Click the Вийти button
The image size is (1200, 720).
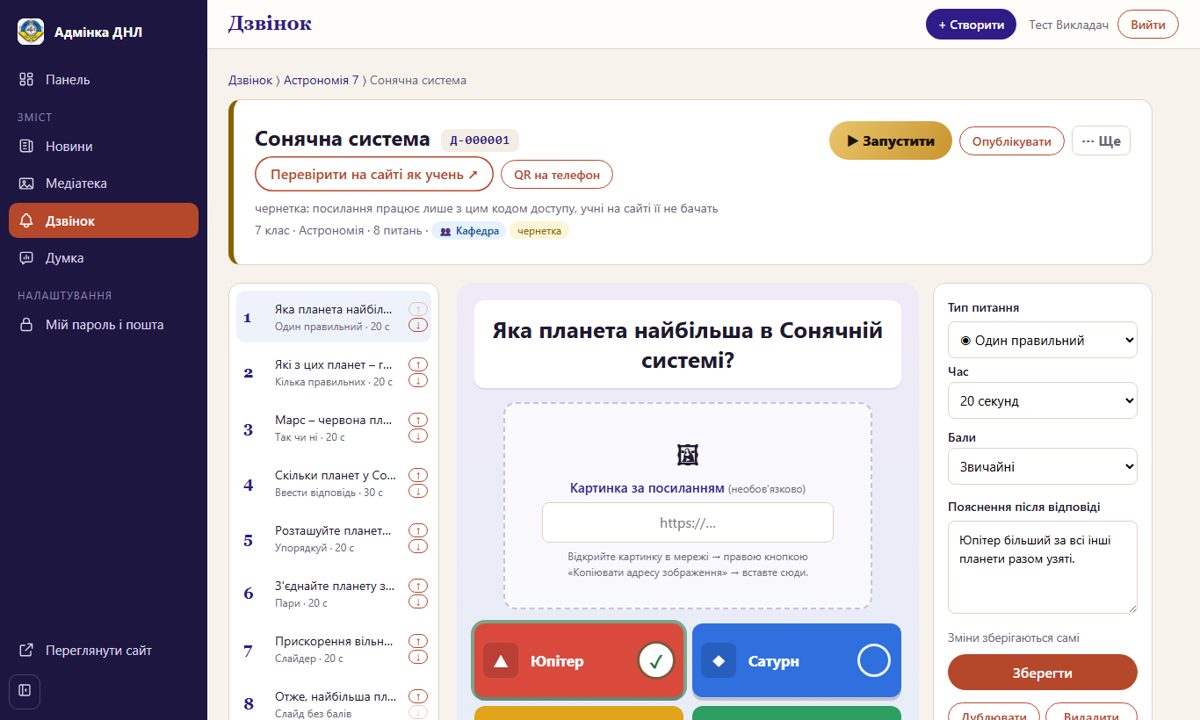coord(1148,24)
